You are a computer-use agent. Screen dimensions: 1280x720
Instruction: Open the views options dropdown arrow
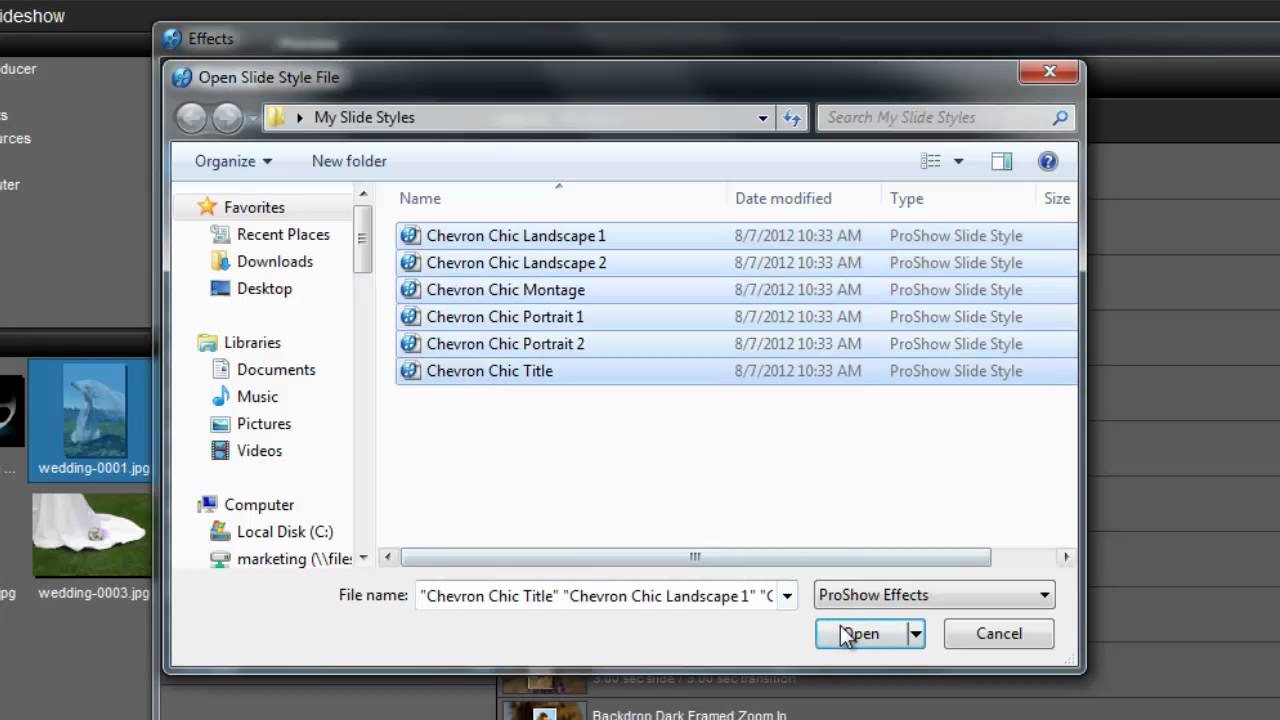pyautogui.click(x=958, y=161)
